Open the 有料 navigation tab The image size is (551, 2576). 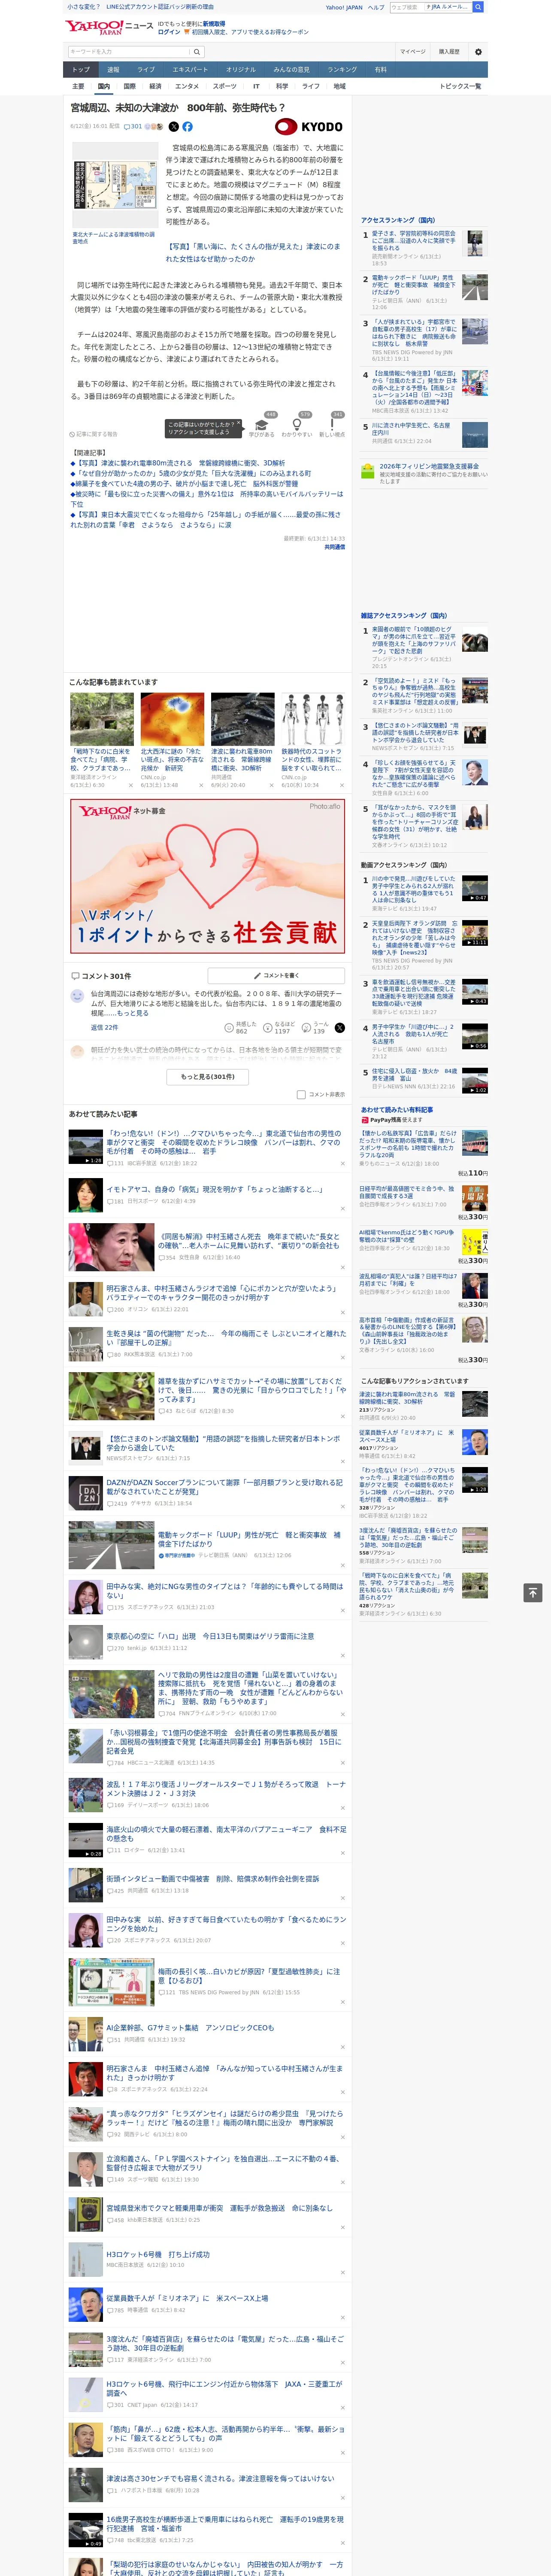pos(380,70)
